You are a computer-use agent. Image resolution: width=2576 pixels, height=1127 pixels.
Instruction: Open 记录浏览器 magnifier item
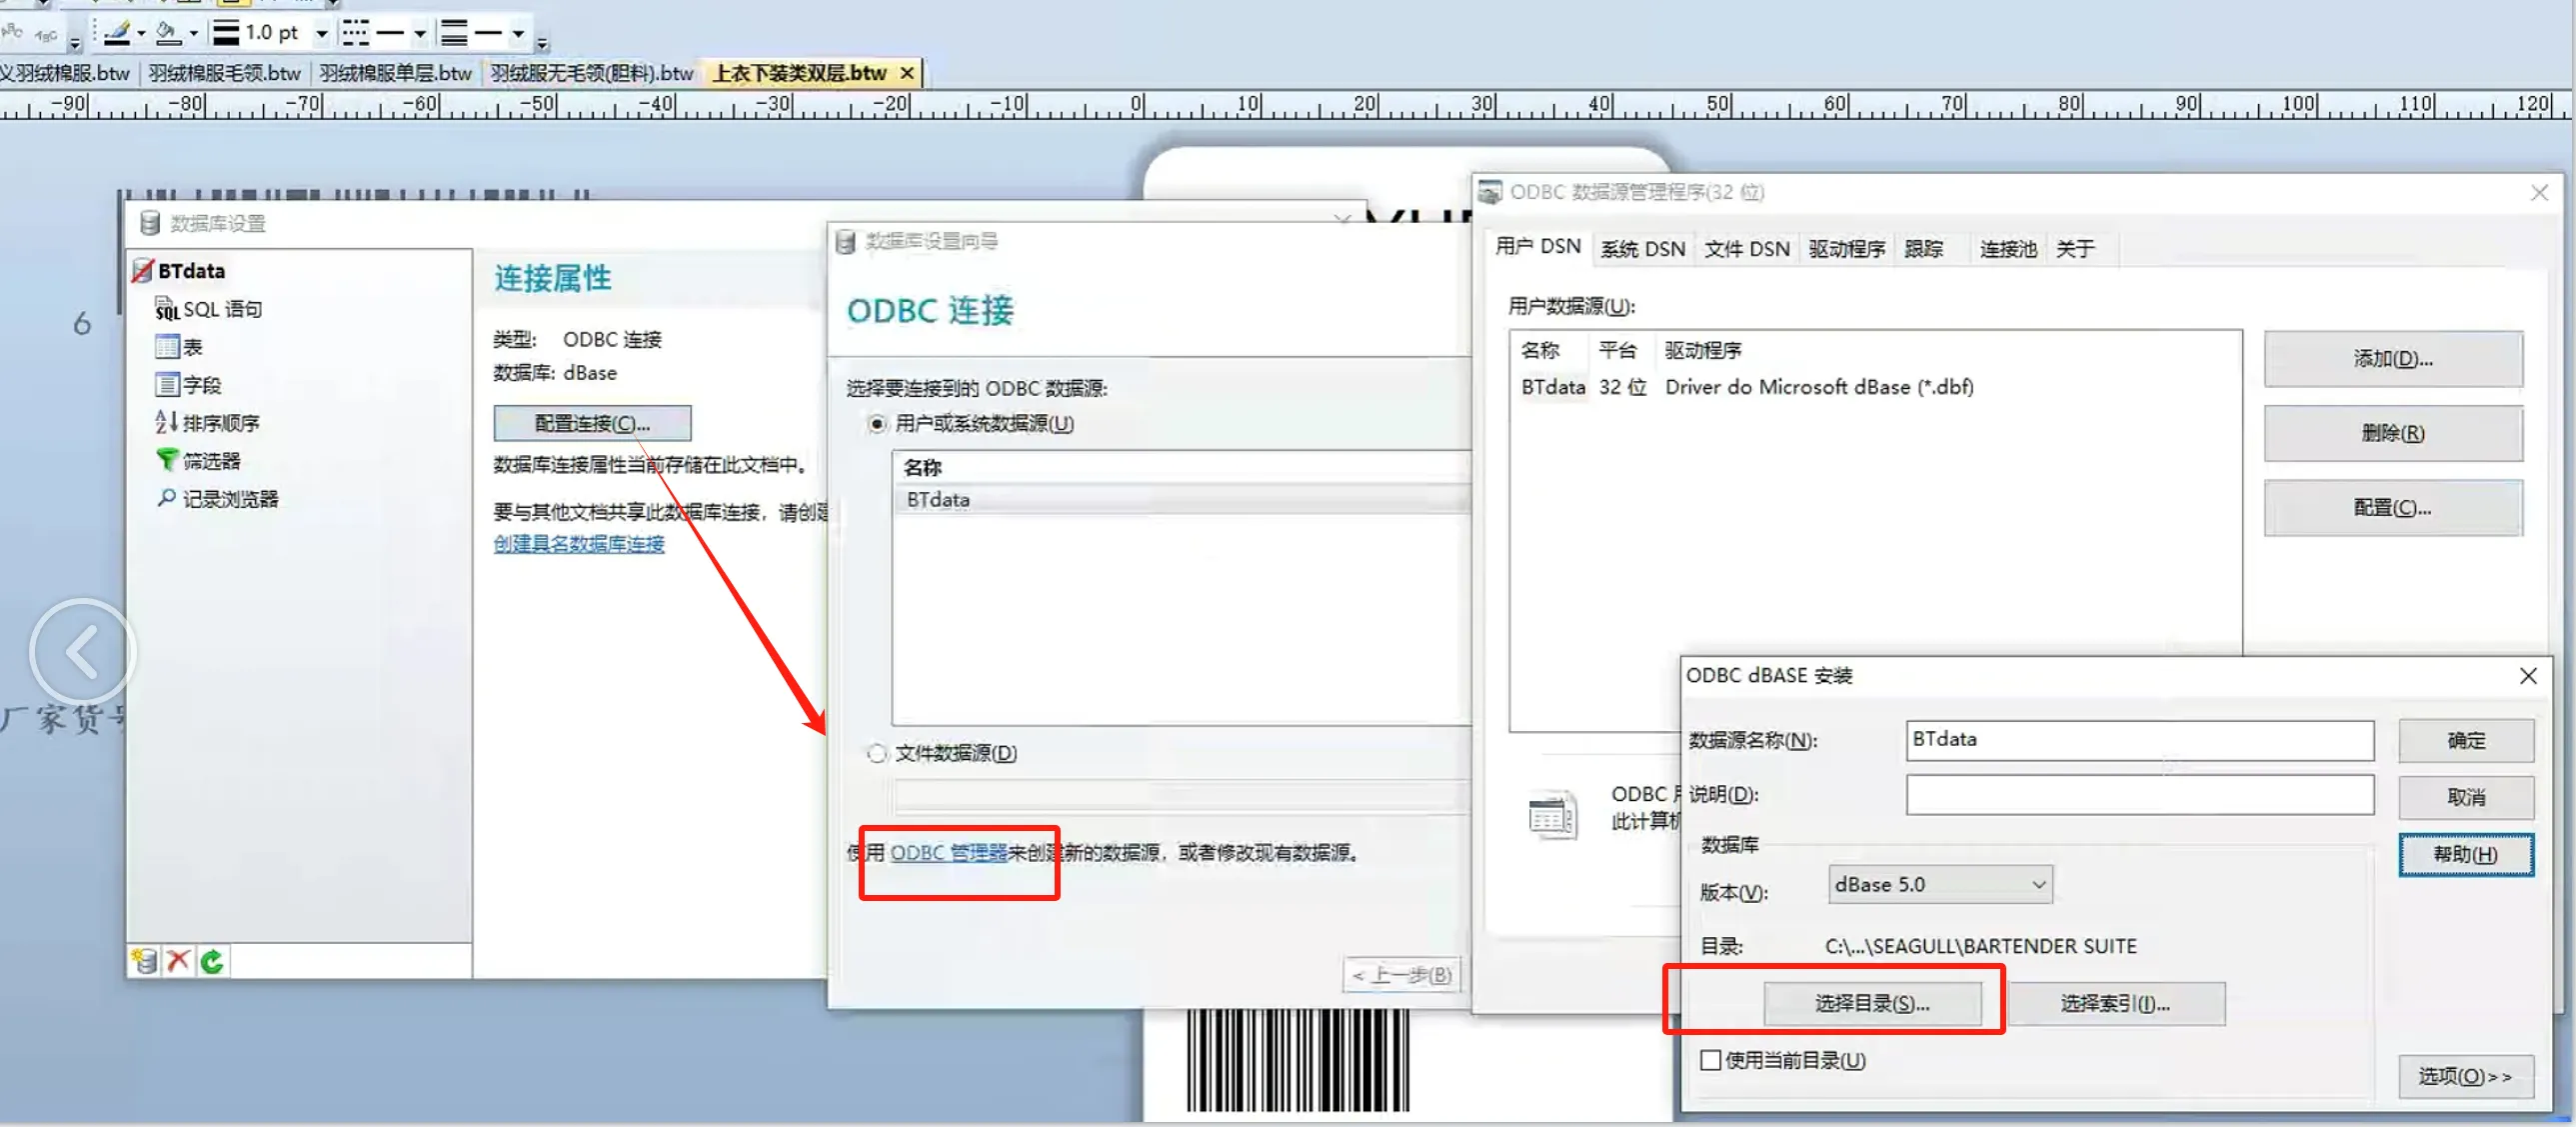pos(229,499)
